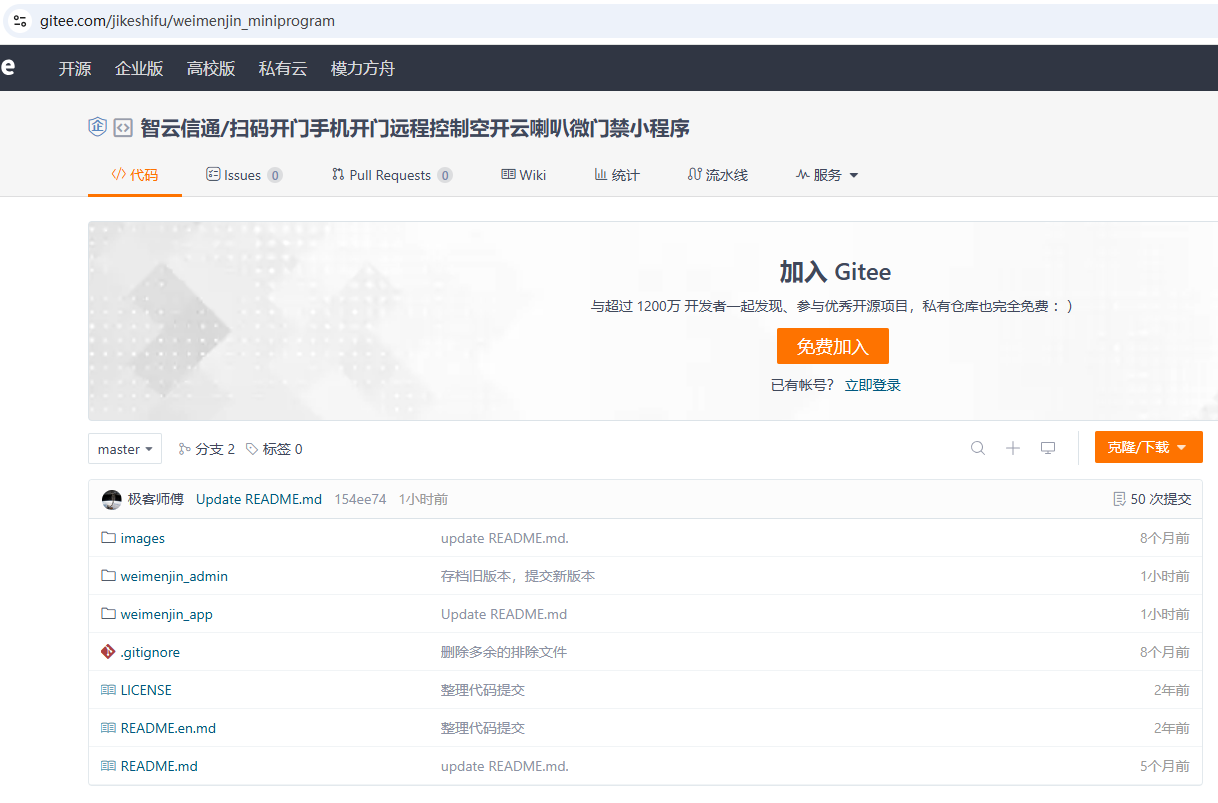Switch to the Issues tab
The width and height of the screenshot is (1218, 803).
pos(244,175)
